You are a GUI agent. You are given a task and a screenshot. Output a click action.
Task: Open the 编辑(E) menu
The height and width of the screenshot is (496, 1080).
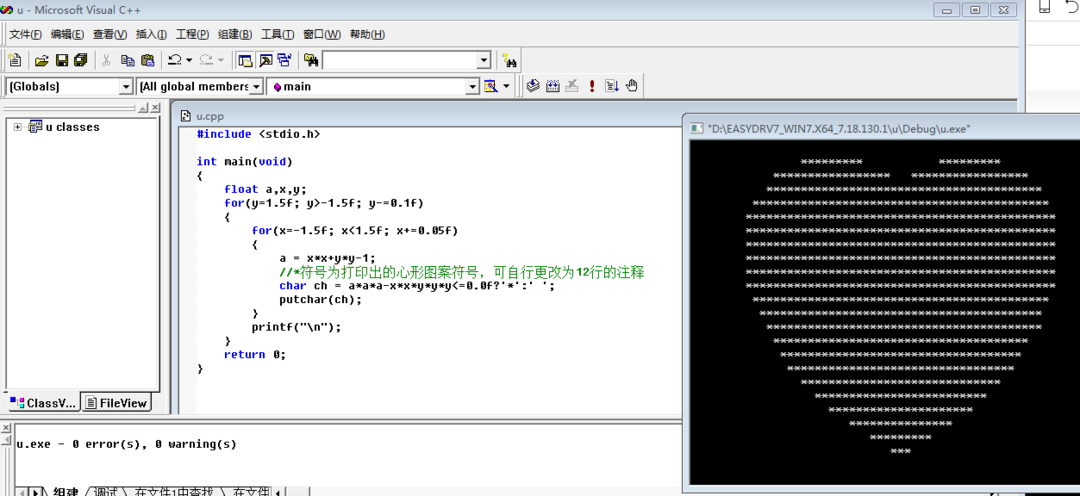tap(68, 34)
